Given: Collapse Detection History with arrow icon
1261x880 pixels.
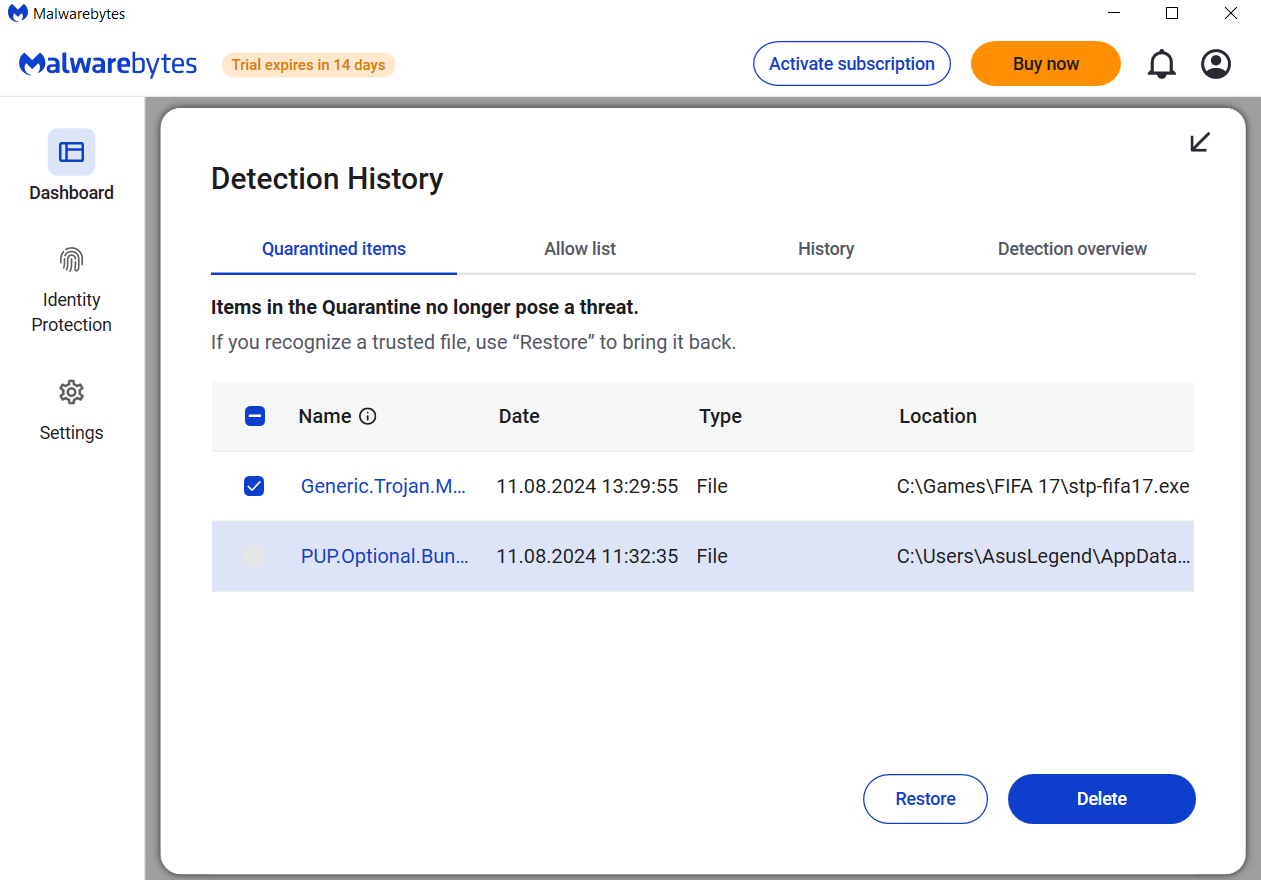Looking at the screenshot, I should coord(1200,142).
